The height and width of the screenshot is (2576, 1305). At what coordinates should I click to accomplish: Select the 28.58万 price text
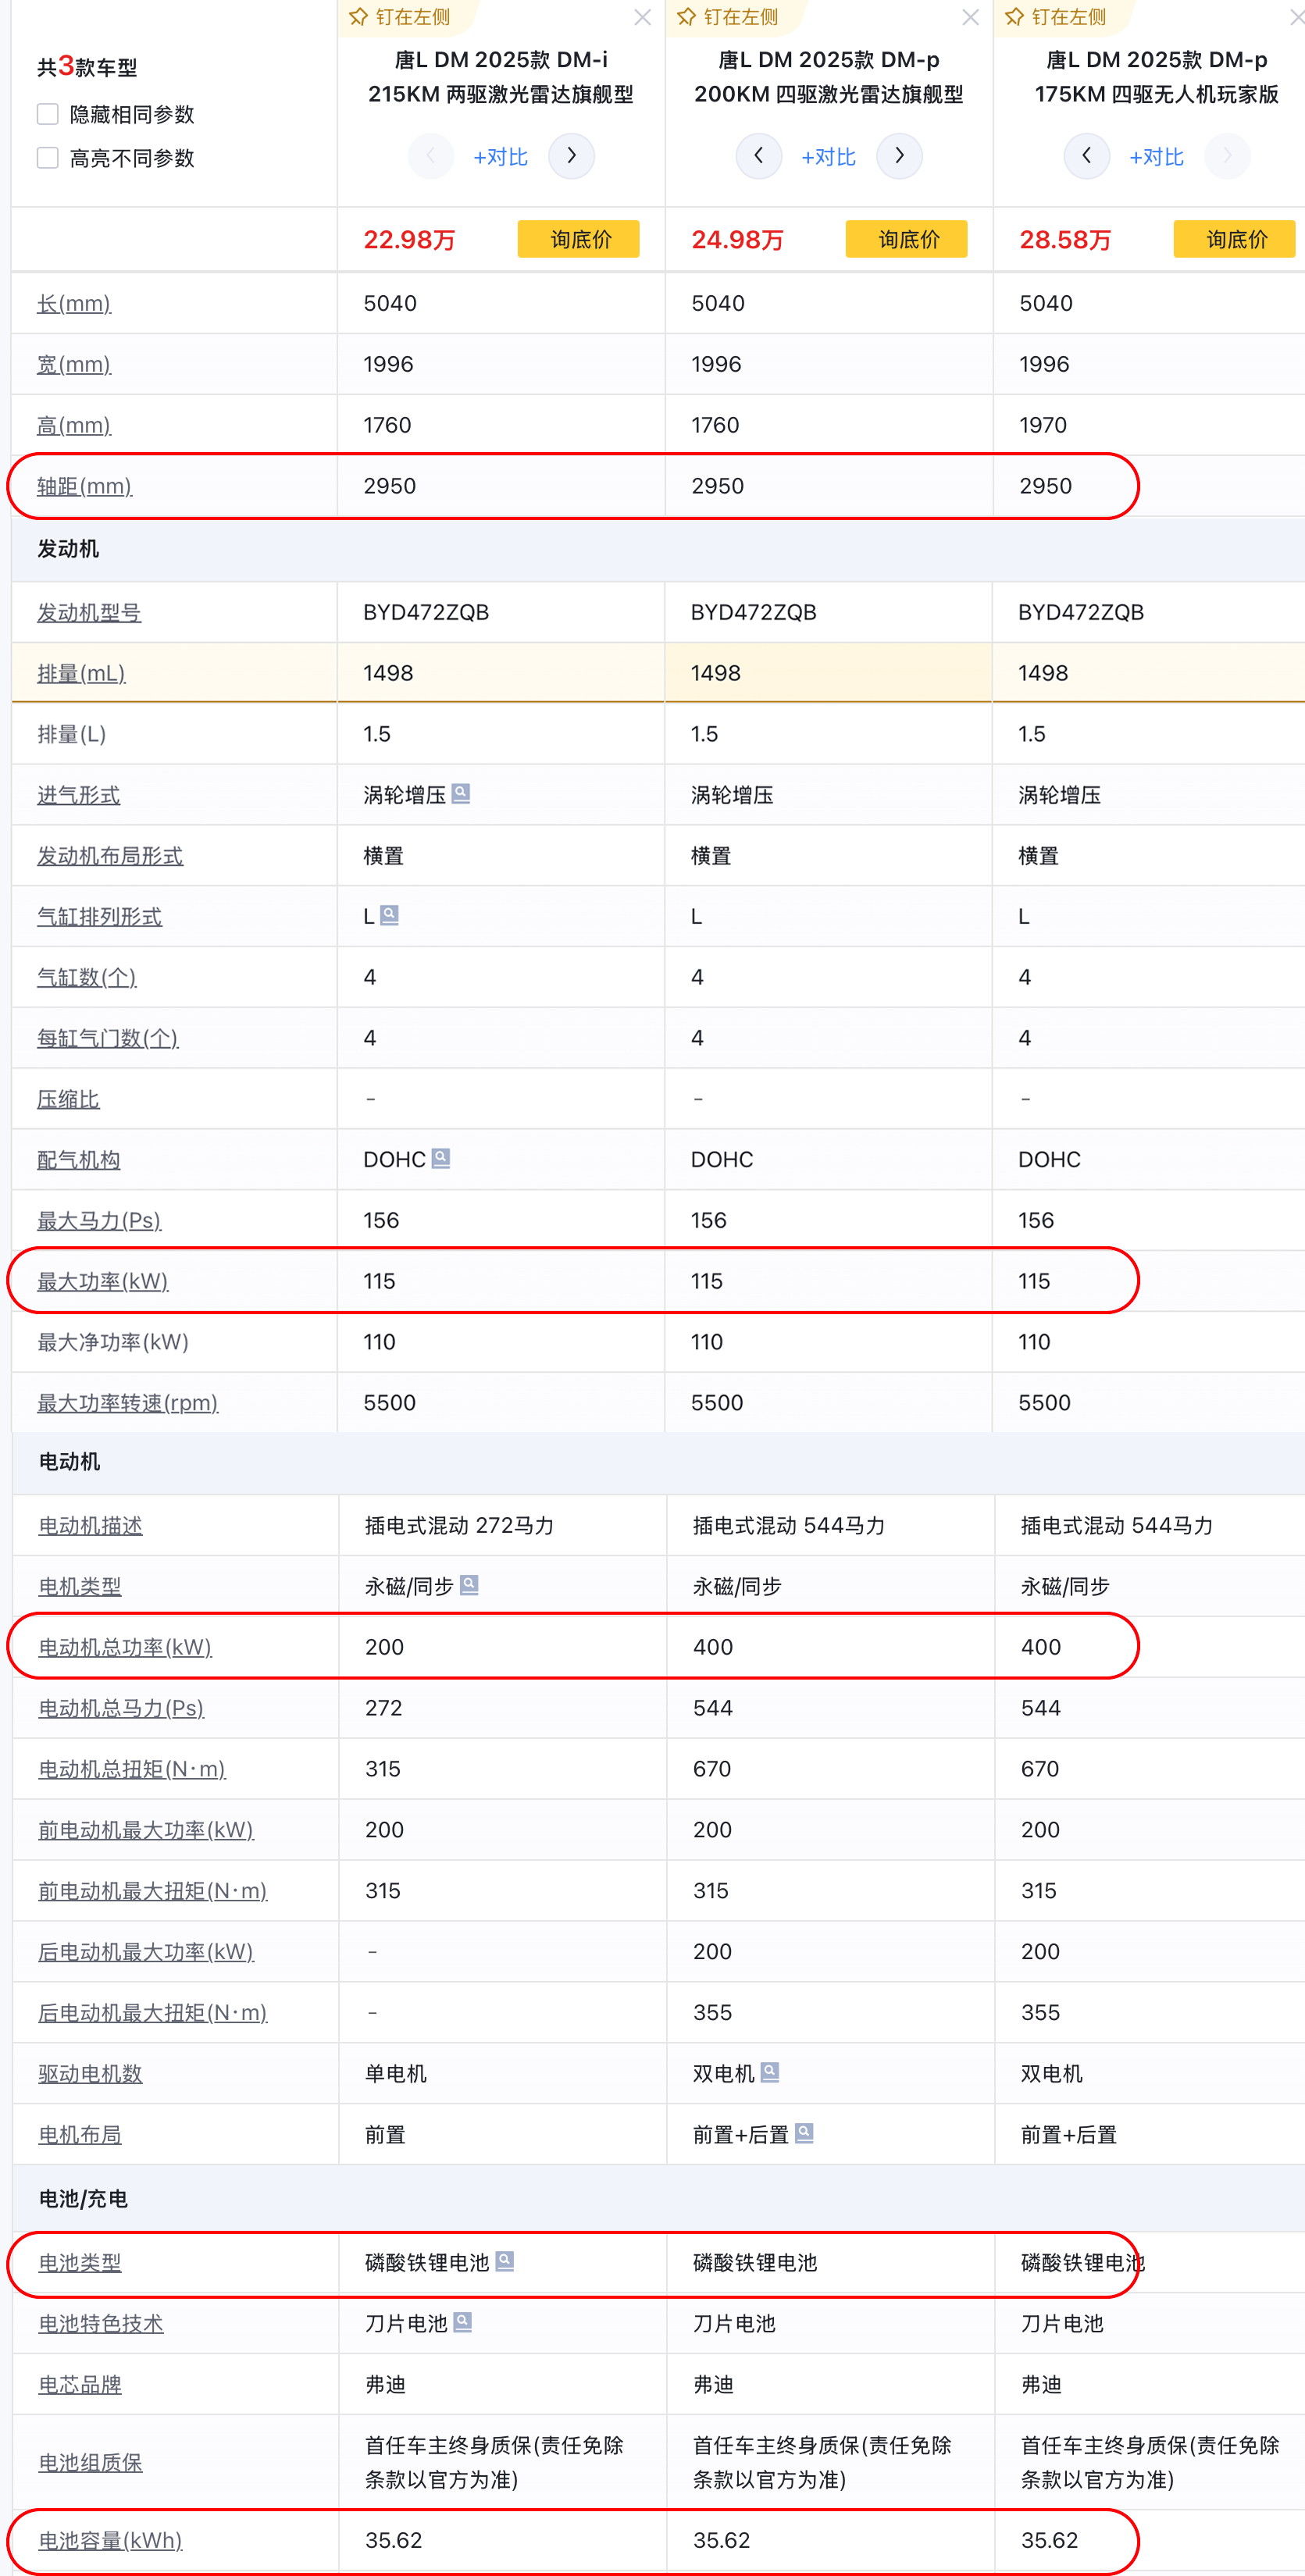(1066, 240)
